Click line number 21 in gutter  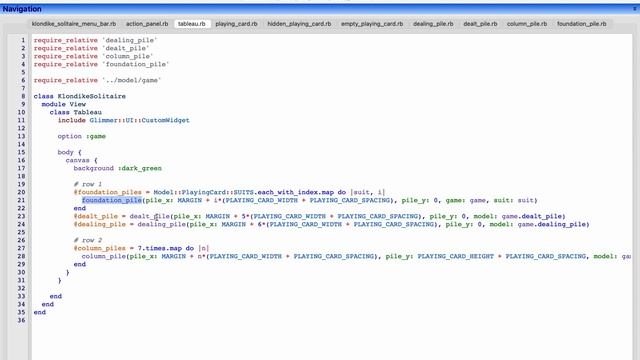tap(21, 200)
